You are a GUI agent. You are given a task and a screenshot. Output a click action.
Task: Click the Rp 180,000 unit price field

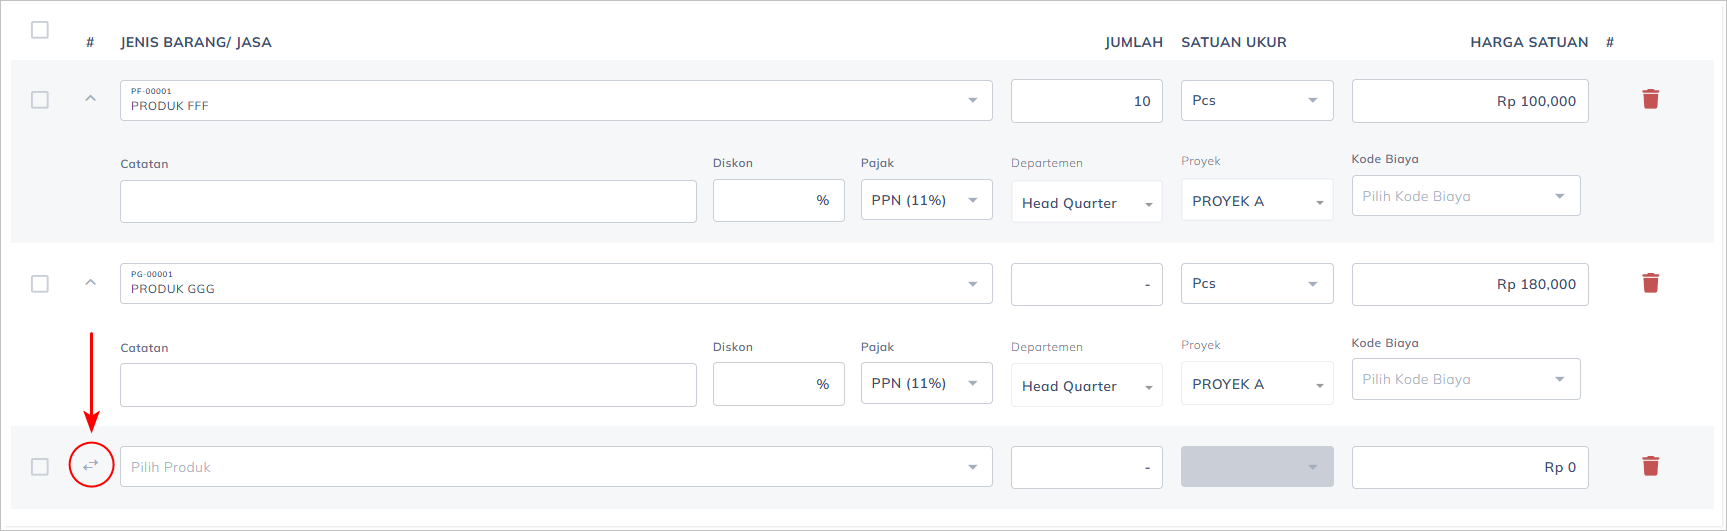point(1469,285)
